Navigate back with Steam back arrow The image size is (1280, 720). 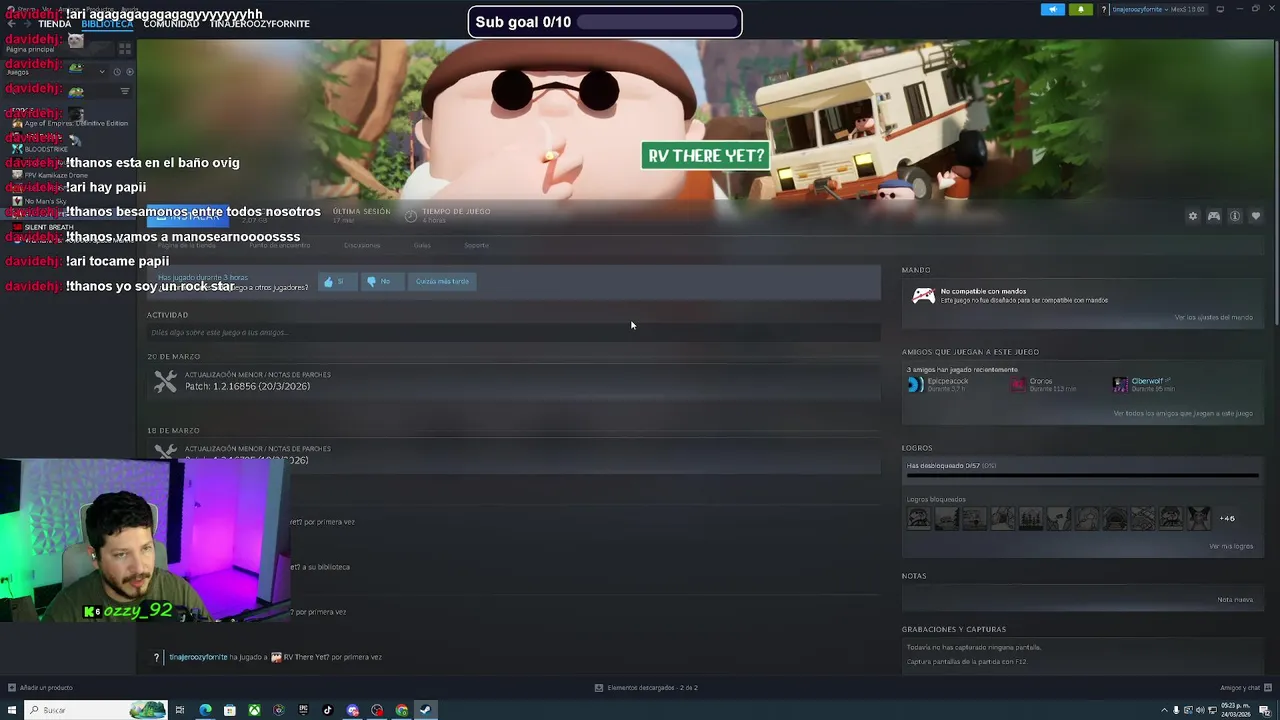point(11,24)
